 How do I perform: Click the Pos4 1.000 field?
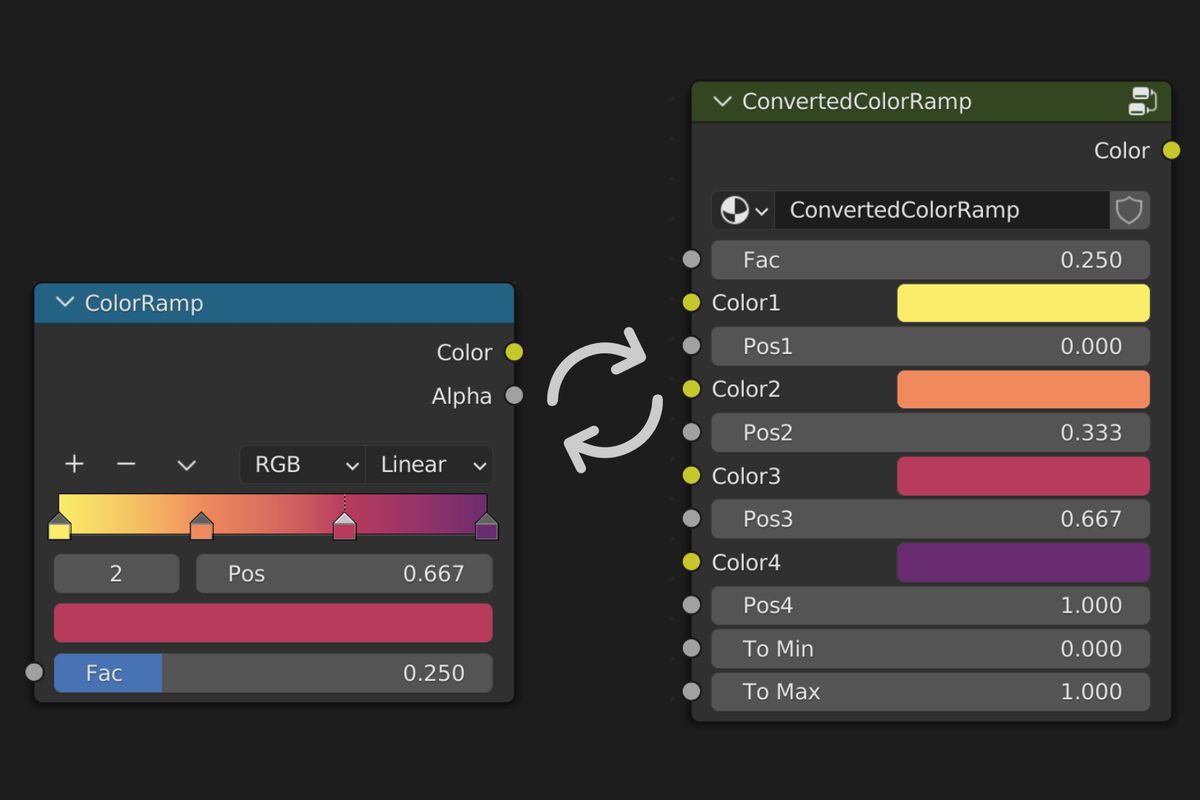(x=931, y=605)
